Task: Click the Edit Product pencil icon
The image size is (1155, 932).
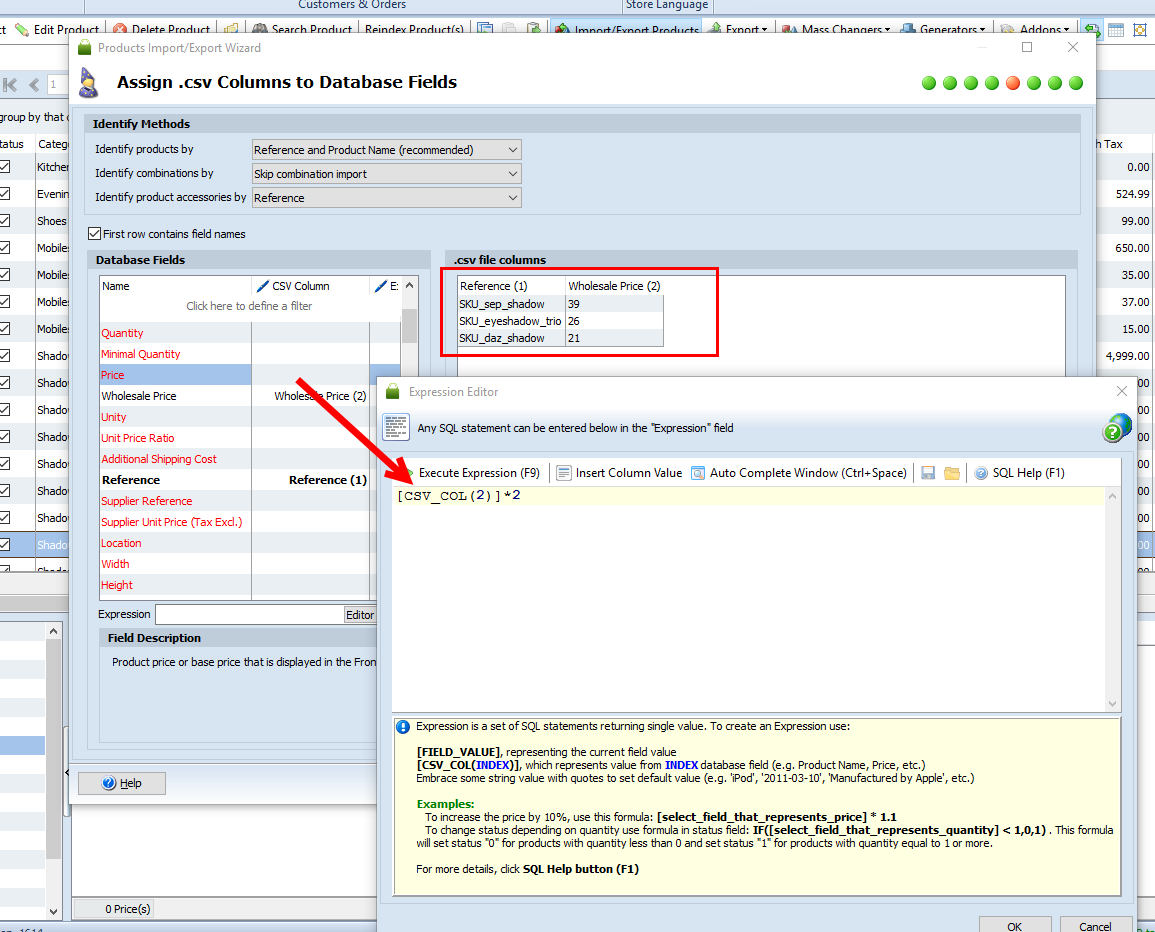Action: click(22, 29)
